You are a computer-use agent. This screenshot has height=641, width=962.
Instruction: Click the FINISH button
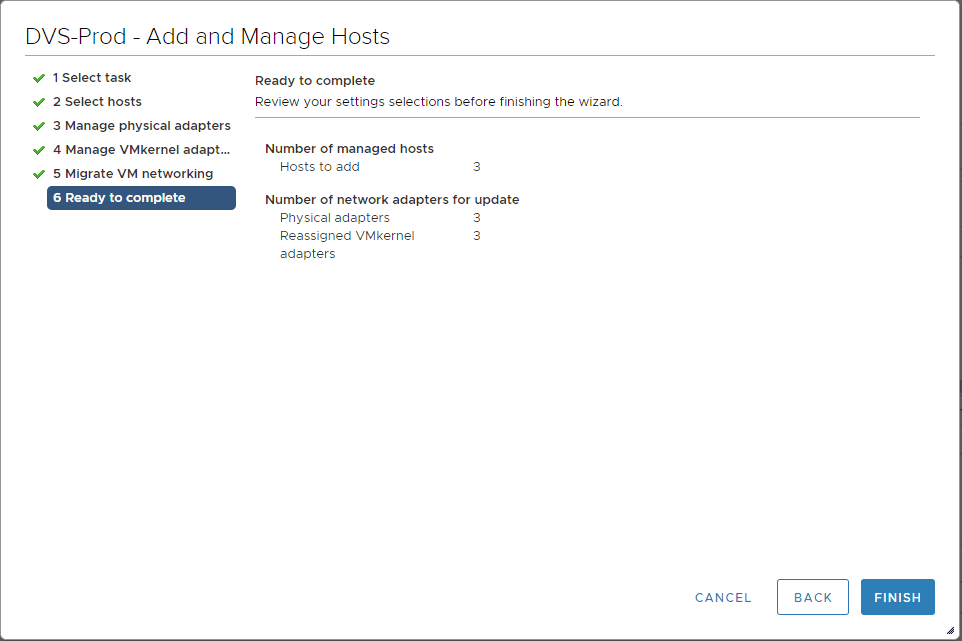point(897,597)
